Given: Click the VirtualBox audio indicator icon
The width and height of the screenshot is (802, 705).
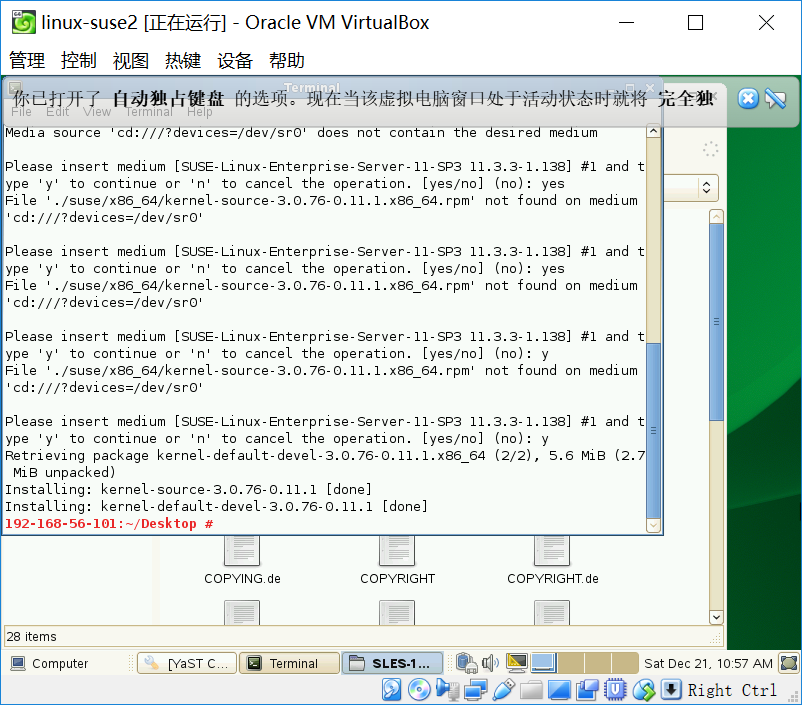Looking at the screenshot, I should (x=447, y=690).
